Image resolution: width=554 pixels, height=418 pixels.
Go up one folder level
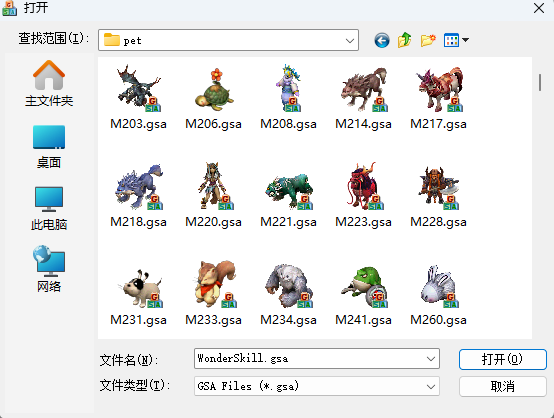pos(405,40)
